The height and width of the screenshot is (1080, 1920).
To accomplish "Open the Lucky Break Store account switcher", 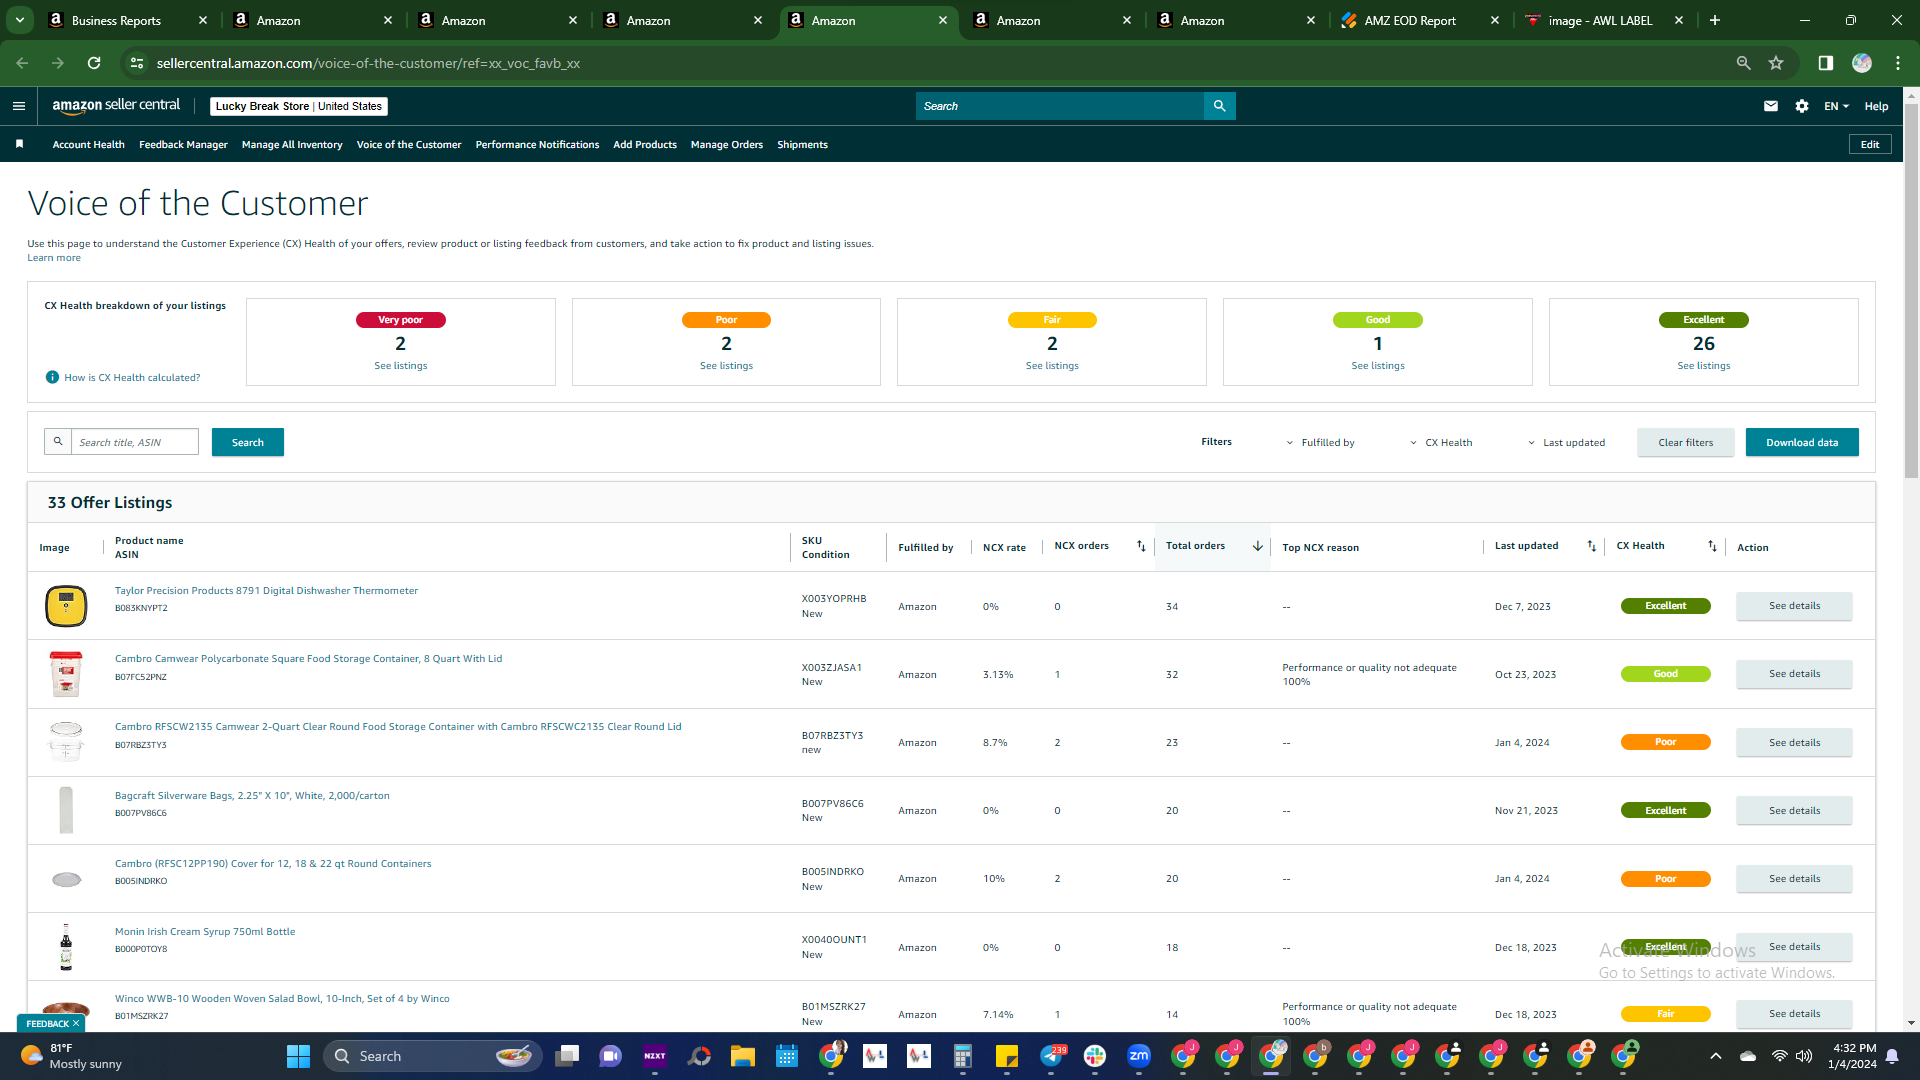I will [299, 106].
